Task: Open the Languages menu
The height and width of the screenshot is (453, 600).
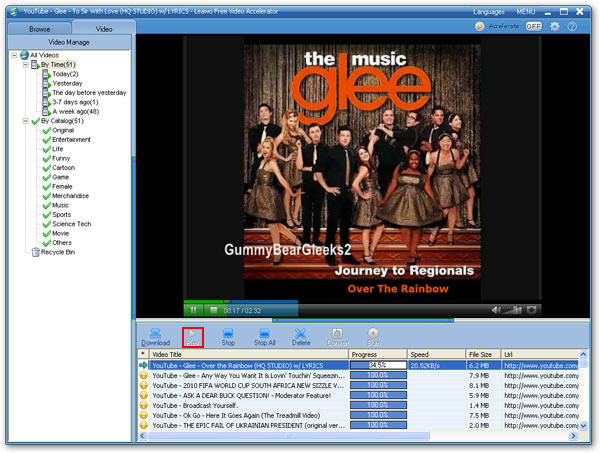Action: (x=489, y=12)
